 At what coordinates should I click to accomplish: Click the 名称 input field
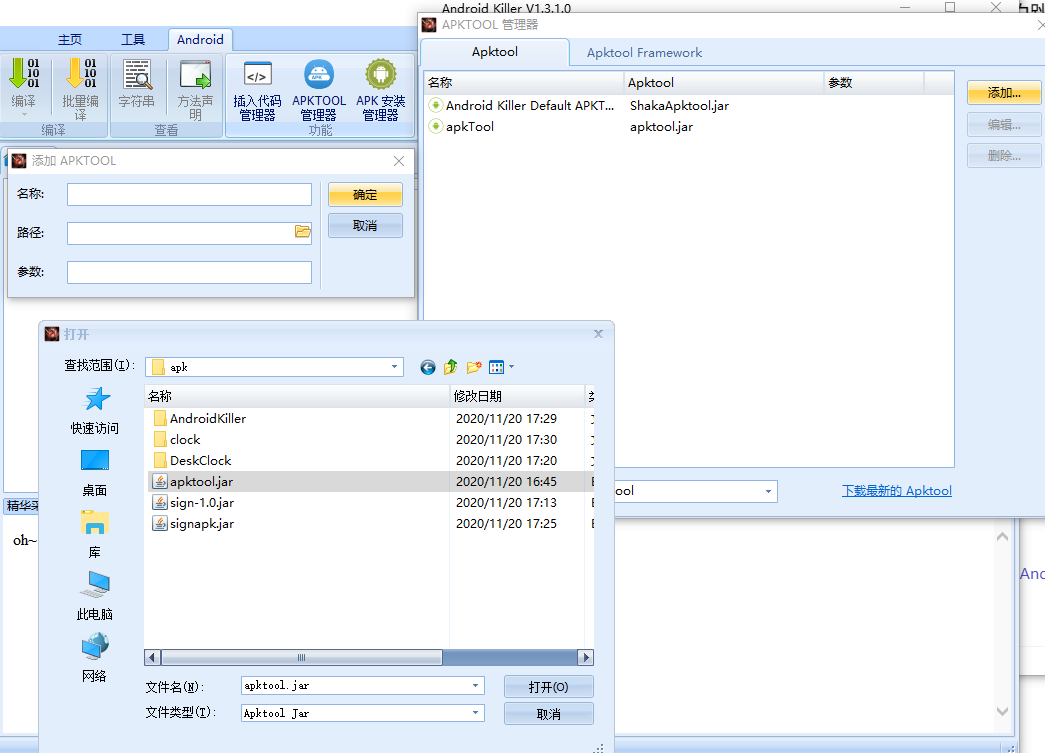click(x=189, y=195)
